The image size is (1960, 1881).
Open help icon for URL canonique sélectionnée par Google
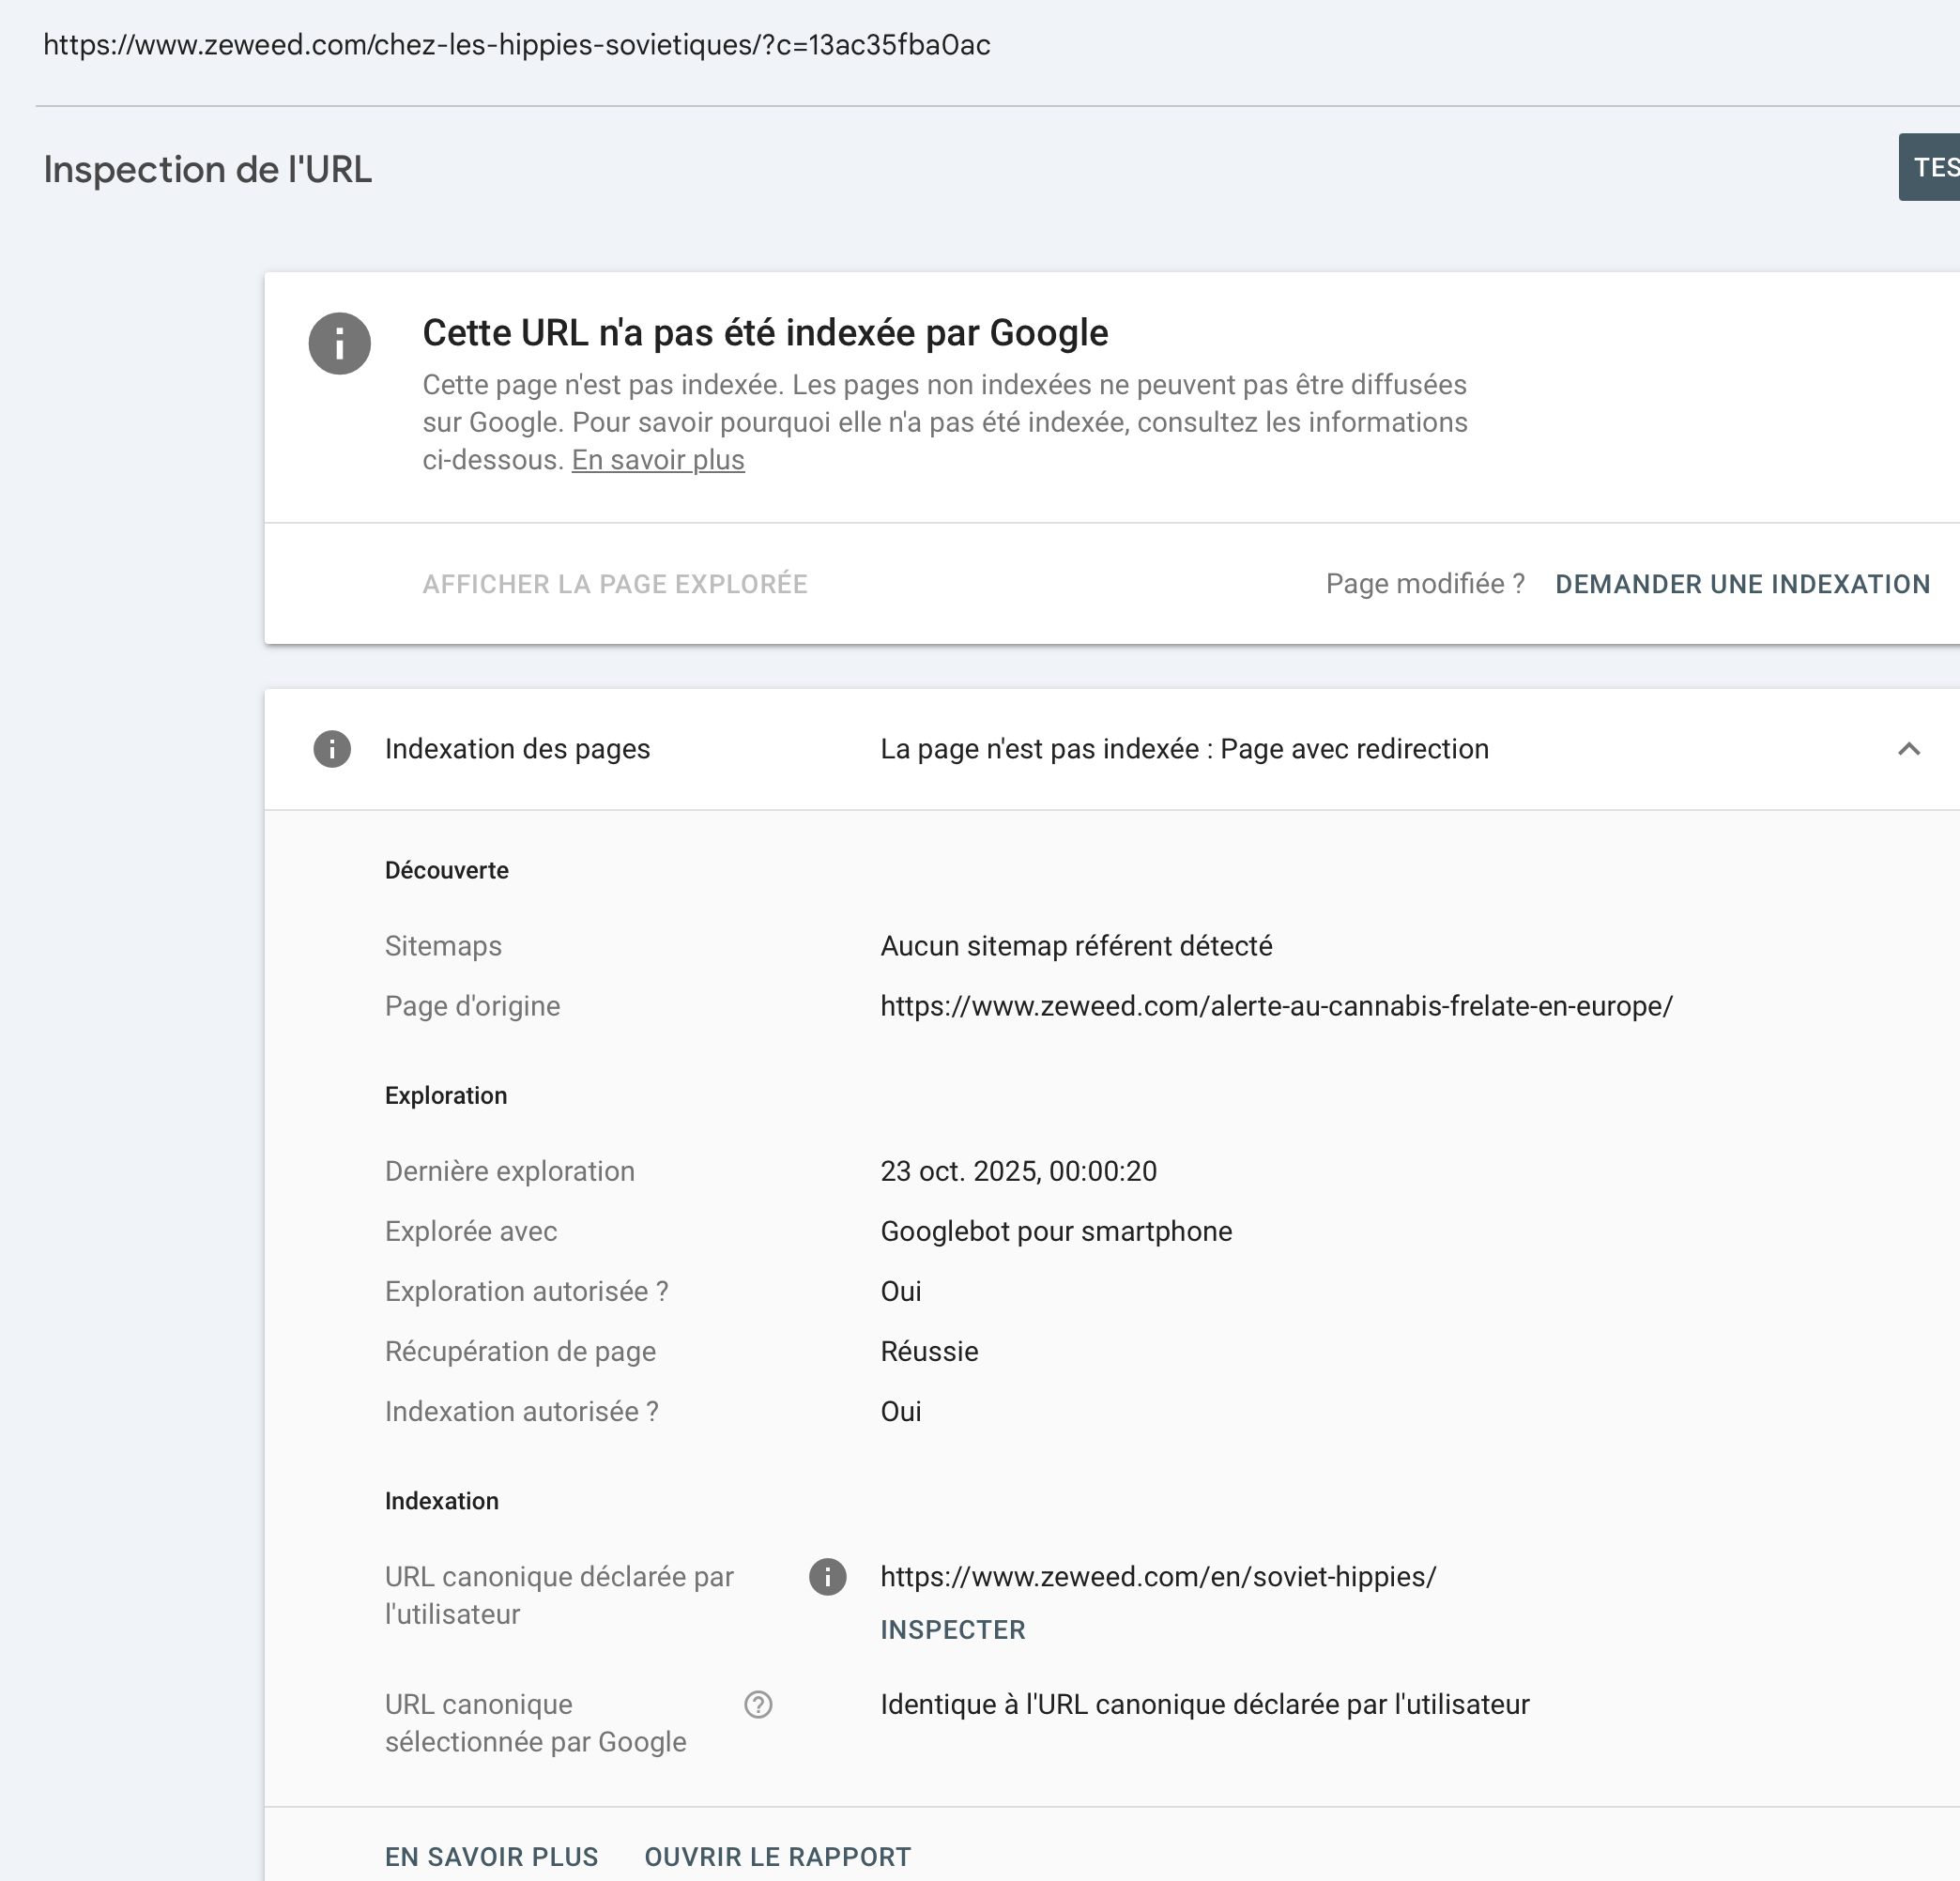pos(758,1704)
